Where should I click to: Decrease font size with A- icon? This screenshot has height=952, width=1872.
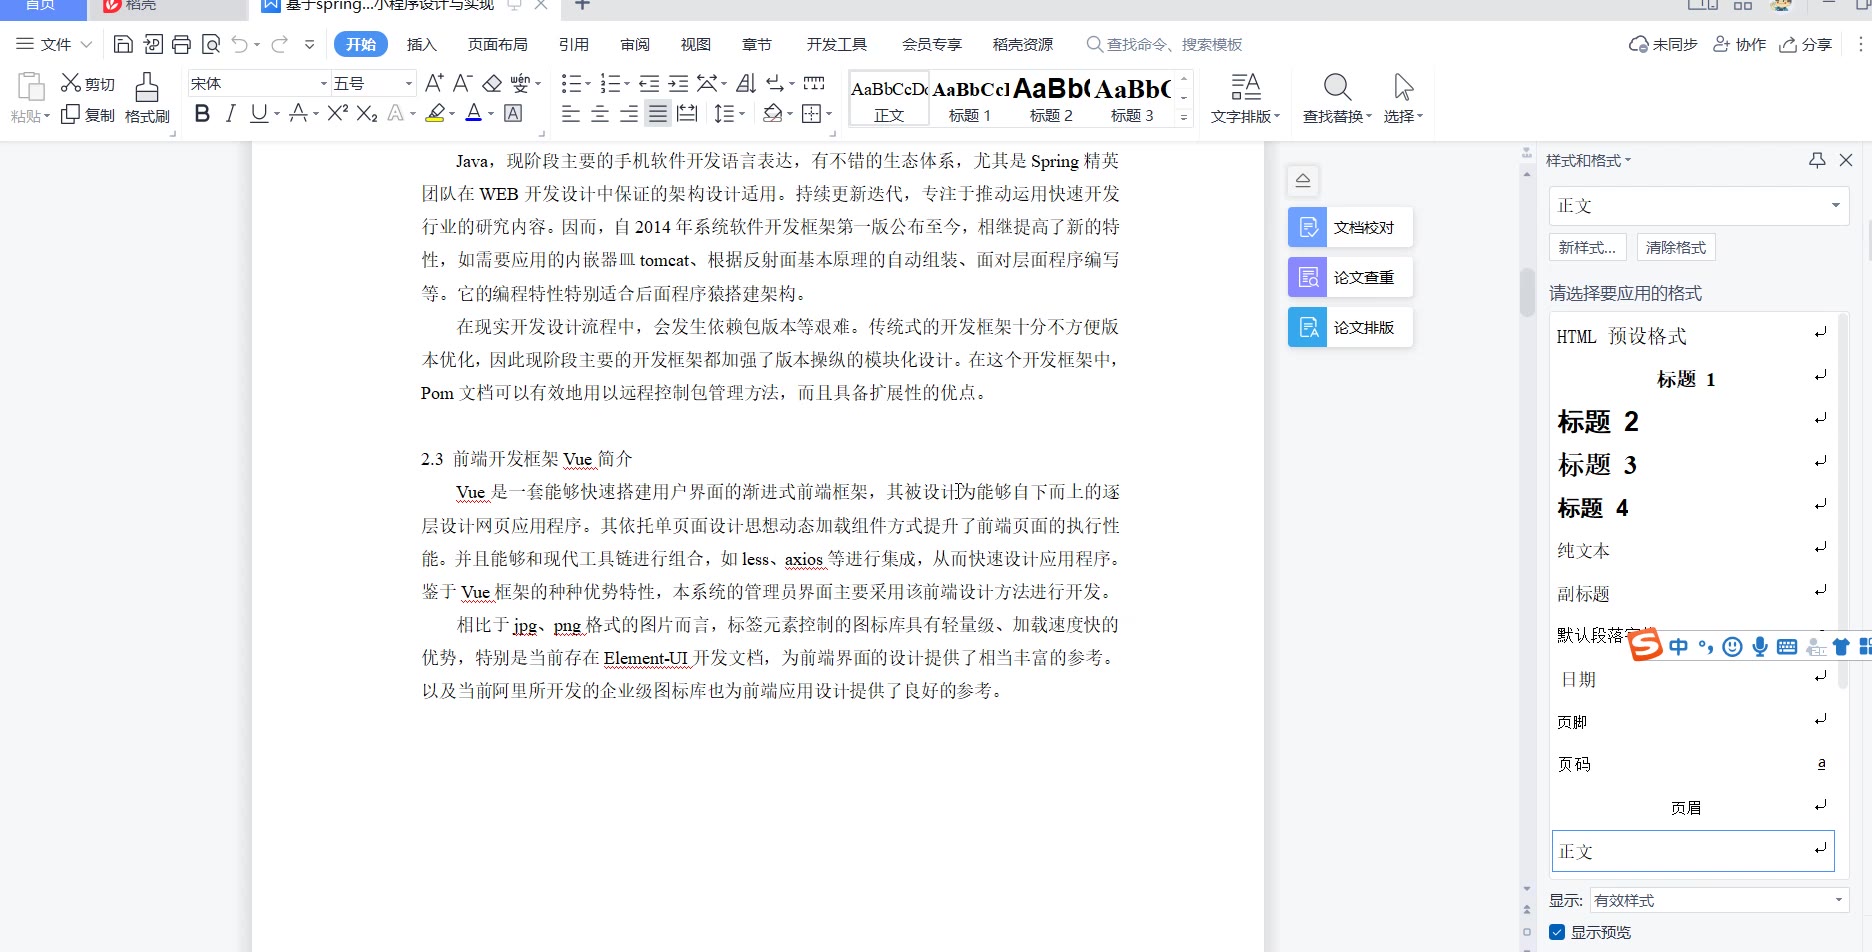(462, 83)
